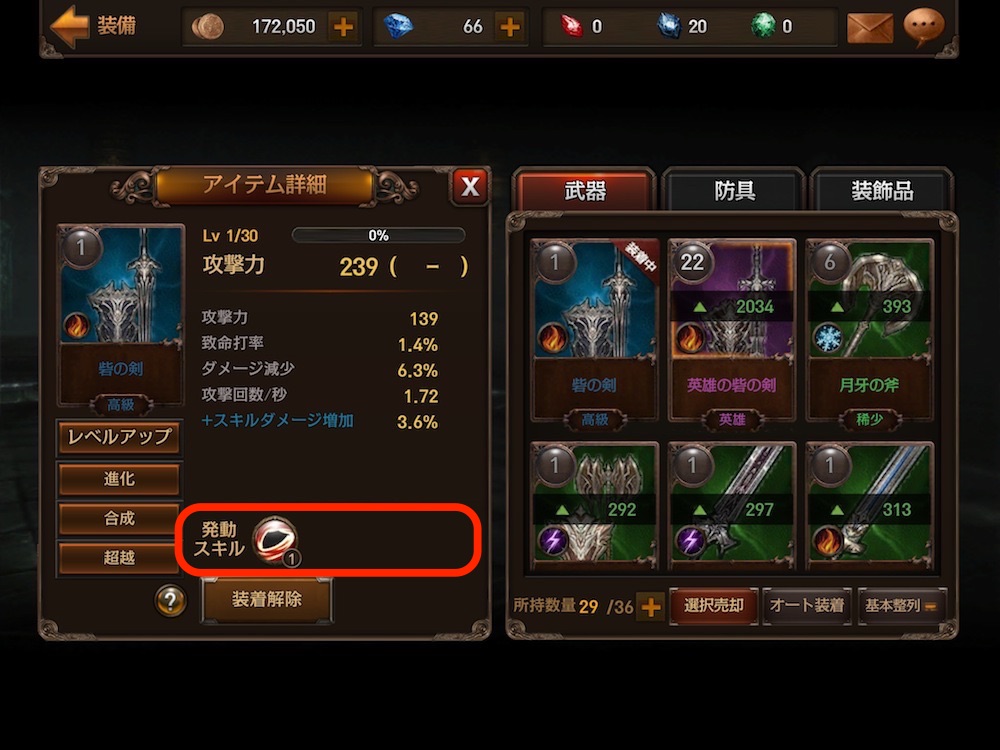Select the 英雄の皆の剣 weapon card

point(732,332)
